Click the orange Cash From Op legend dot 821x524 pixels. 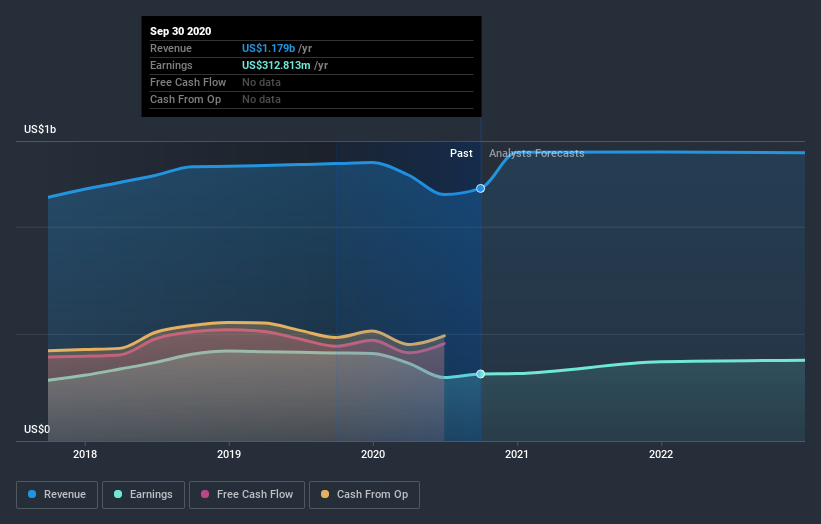(325, 494)
